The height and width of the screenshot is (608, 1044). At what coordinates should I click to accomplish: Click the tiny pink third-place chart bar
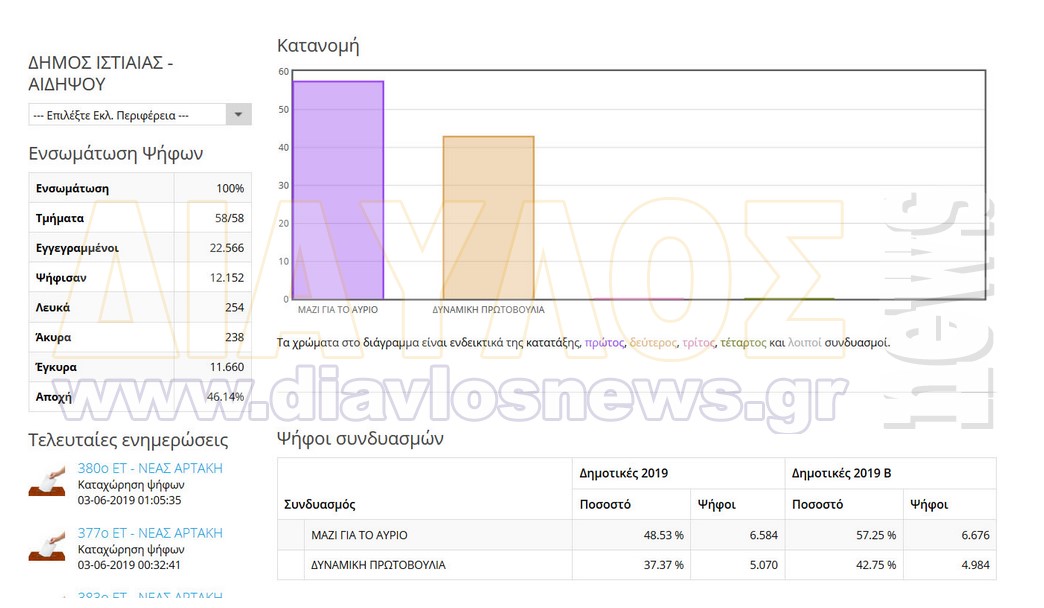(x=638, y=298)
